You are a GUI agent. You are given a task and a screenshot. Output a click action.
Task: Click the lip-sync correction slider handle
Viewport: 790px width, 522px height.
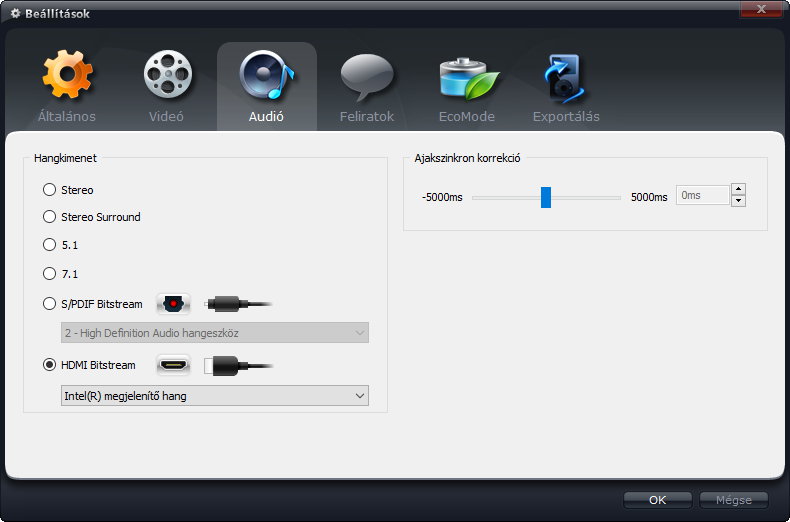546,197
